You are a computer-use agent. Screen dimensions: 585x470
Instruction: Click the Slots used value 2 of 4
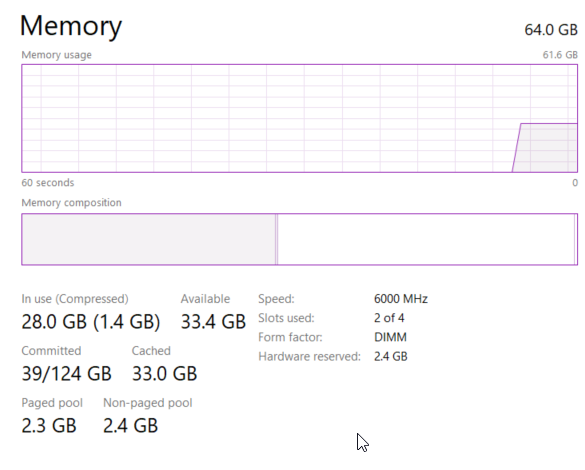[x=389, y=318]
